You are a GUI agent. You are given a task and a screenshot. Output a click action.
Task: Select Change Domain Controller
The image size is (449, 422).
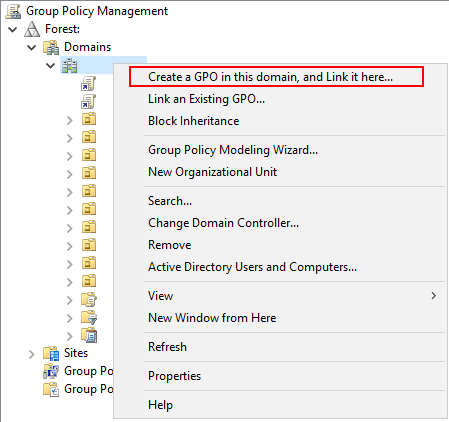pos(224,223)
